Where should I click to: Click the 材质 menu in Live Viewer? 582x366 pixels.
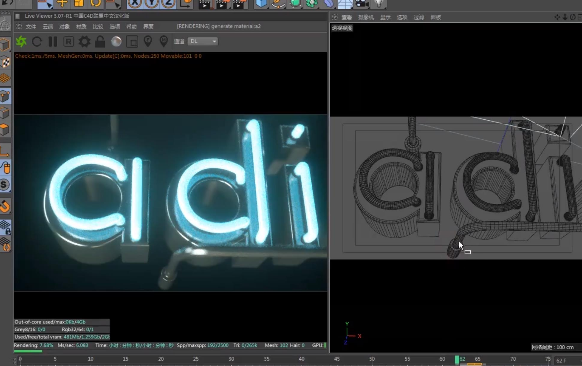pyautogui.click(x=81, y=26)
